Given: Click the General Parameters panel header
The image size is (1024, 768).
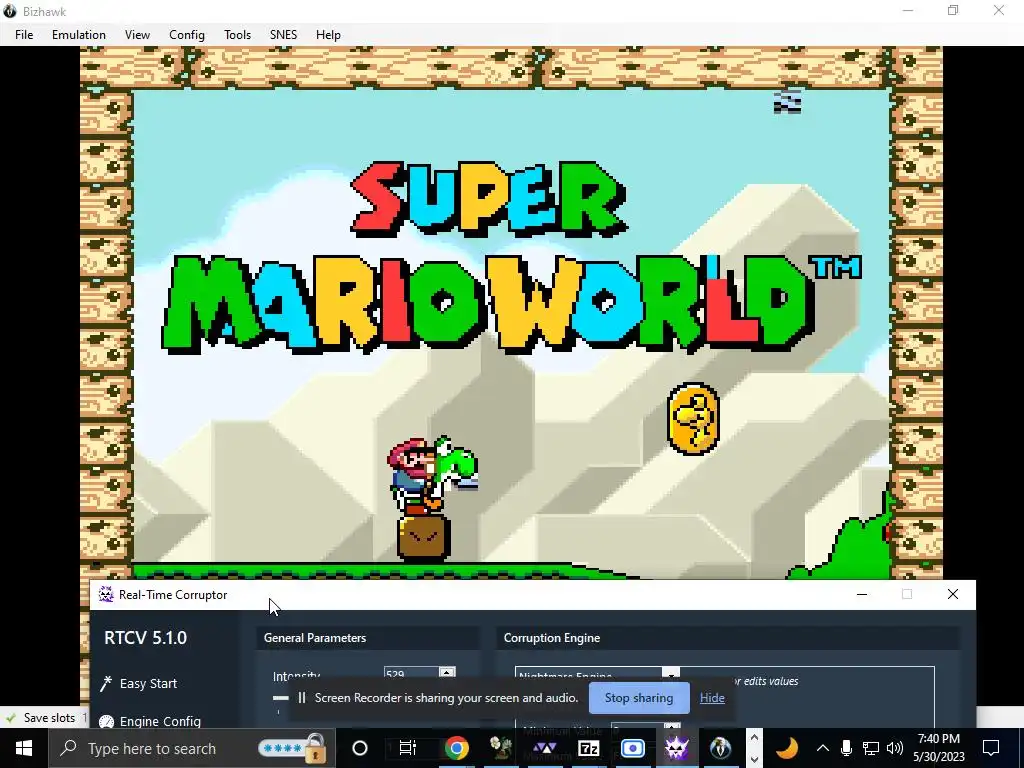Looking at the screenshot, I should [368, 637].
